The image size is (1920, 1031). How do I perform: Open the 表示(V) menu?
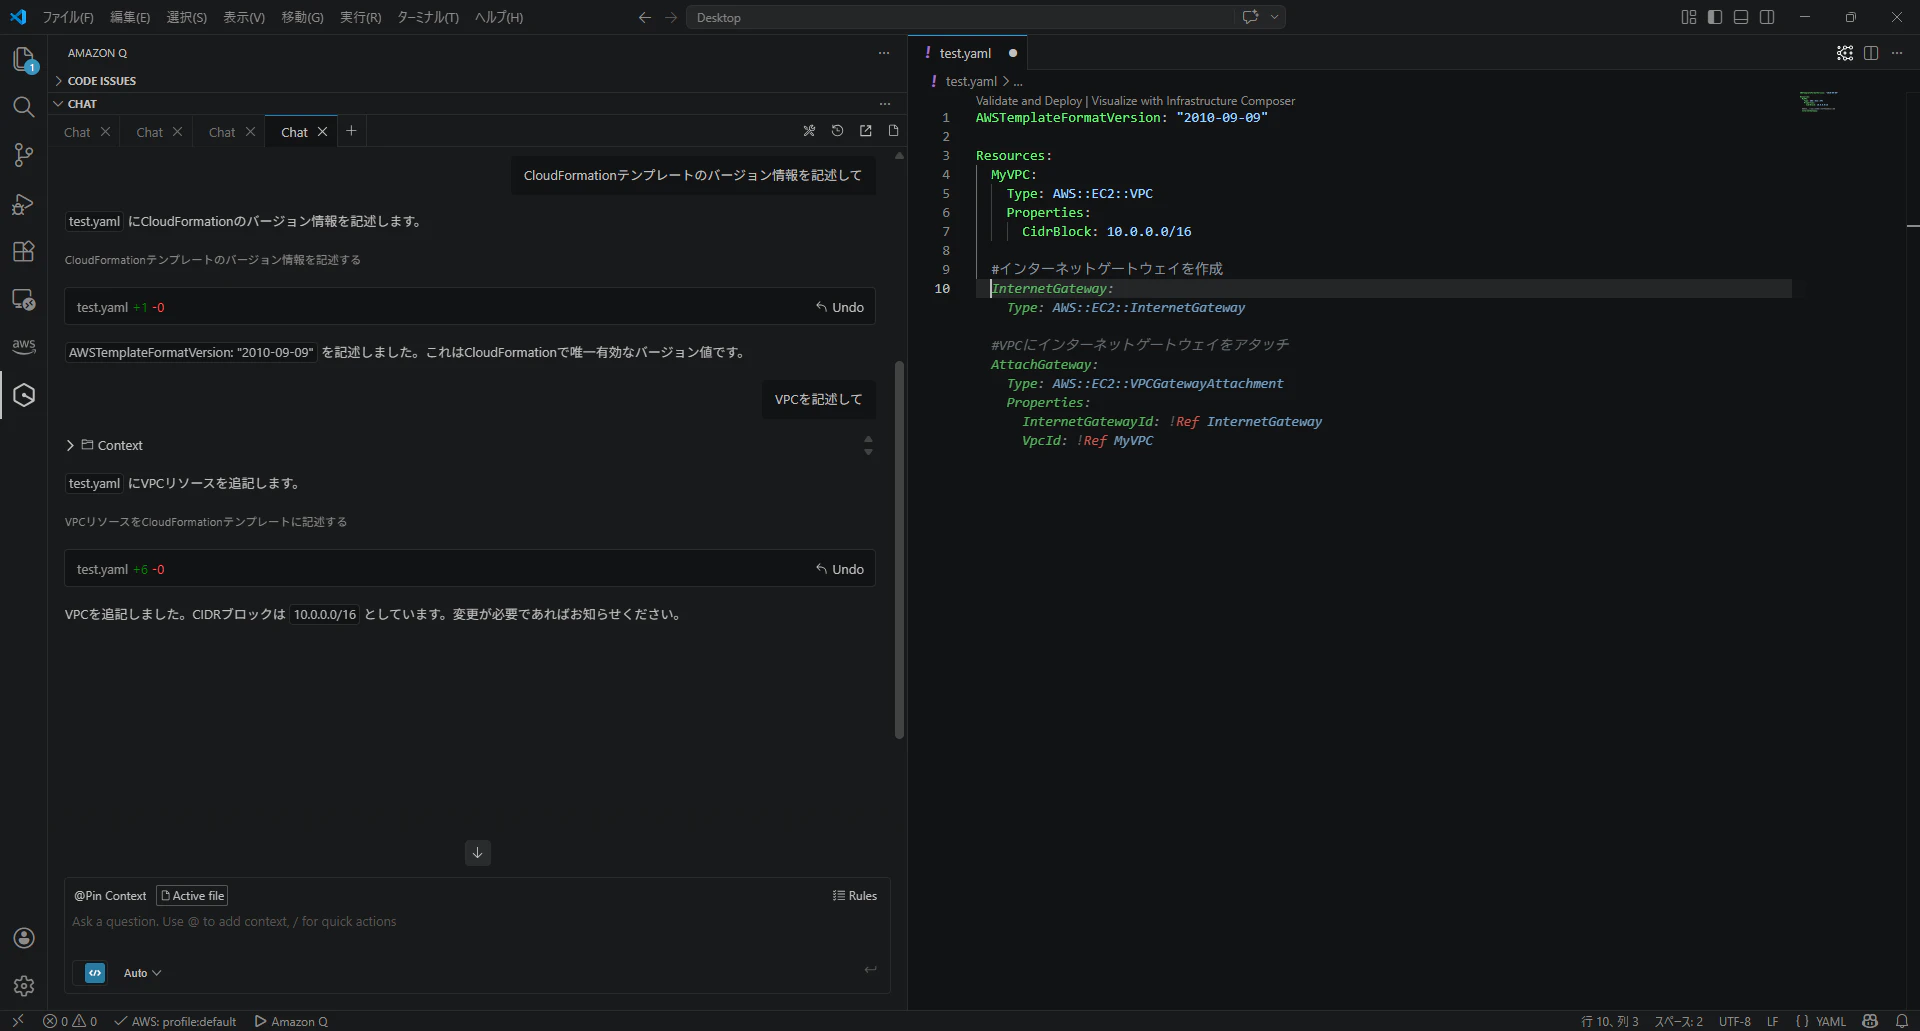[x=244, y=17]
